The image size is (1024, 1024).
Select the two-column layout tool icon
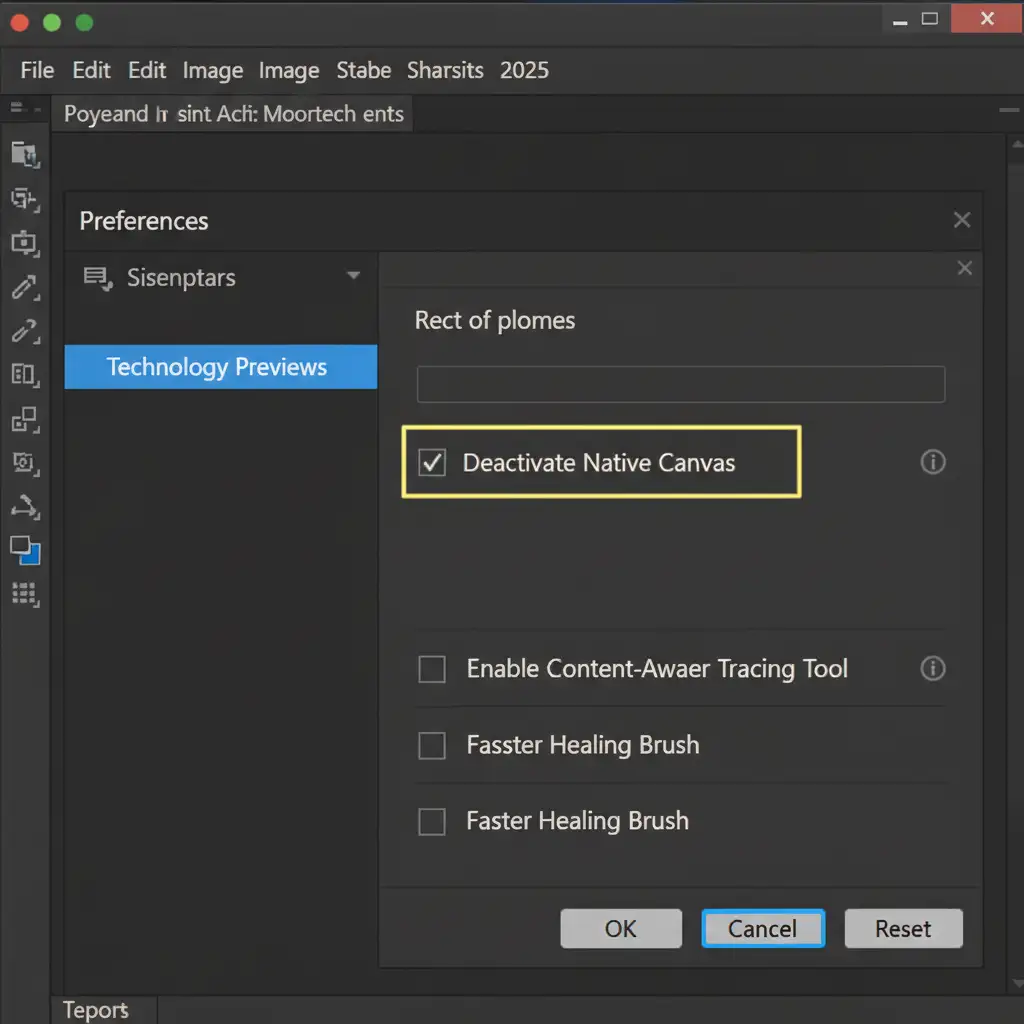point(24,375)
